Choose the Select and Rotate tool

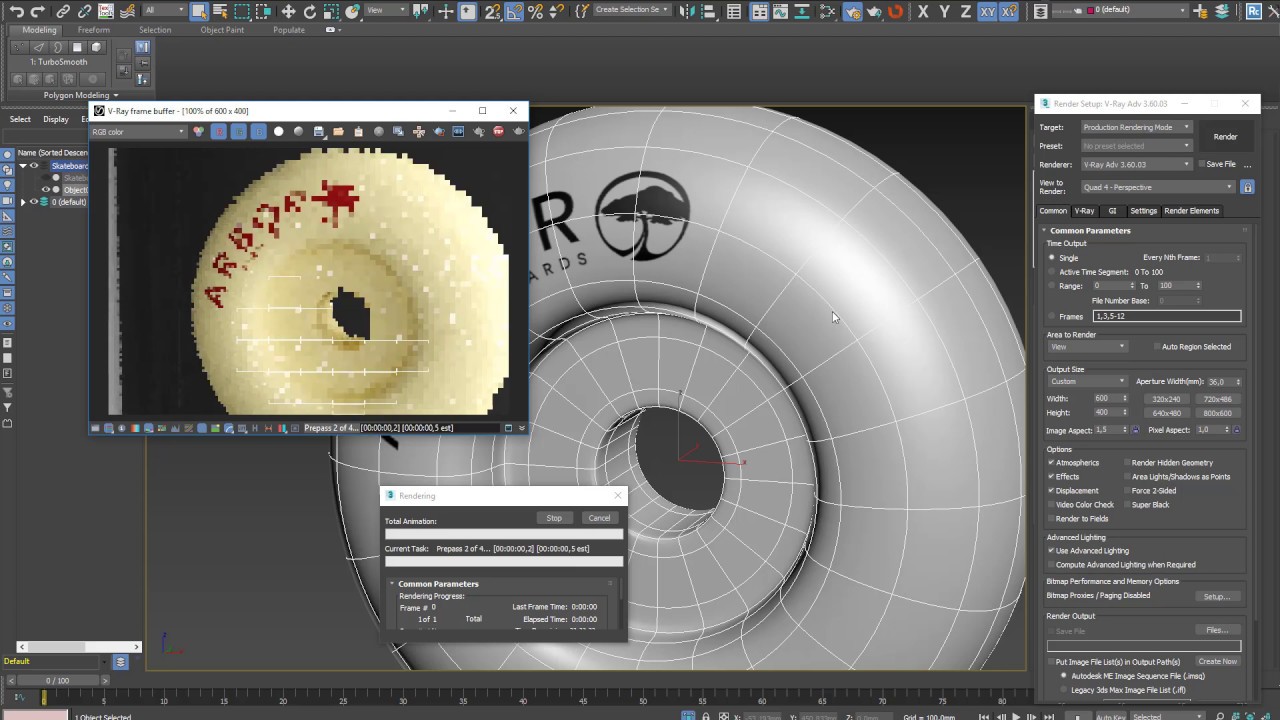[x=310, y=11]
